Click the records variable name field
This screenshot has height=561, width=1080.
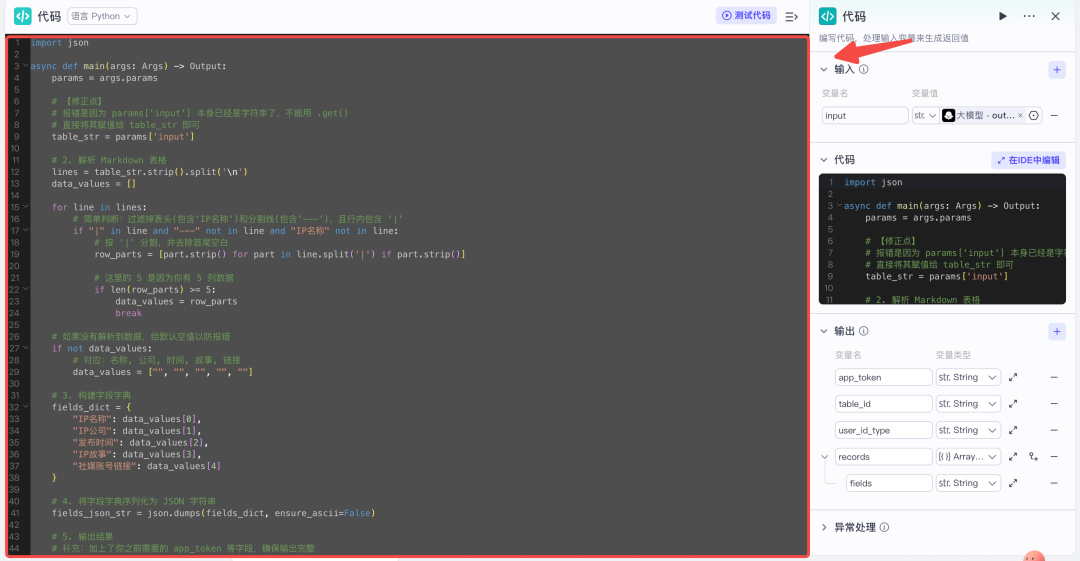coord(883,457)
